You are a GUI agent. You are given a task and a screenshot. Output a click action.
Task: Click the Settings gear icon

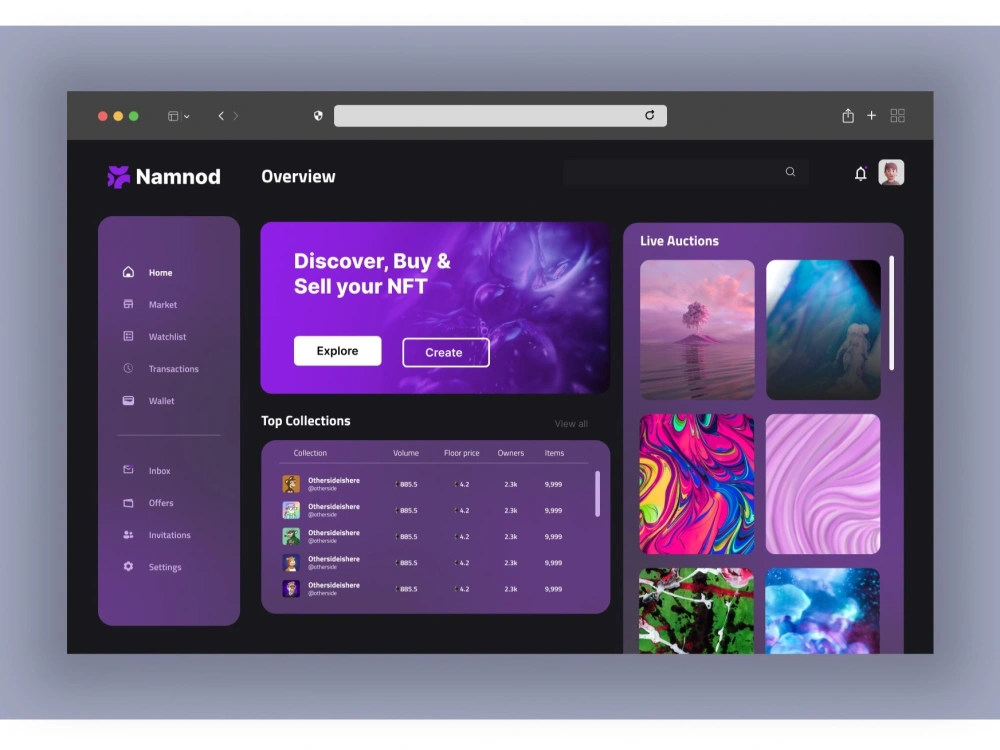pyautogui.click(x=128, y=566)
